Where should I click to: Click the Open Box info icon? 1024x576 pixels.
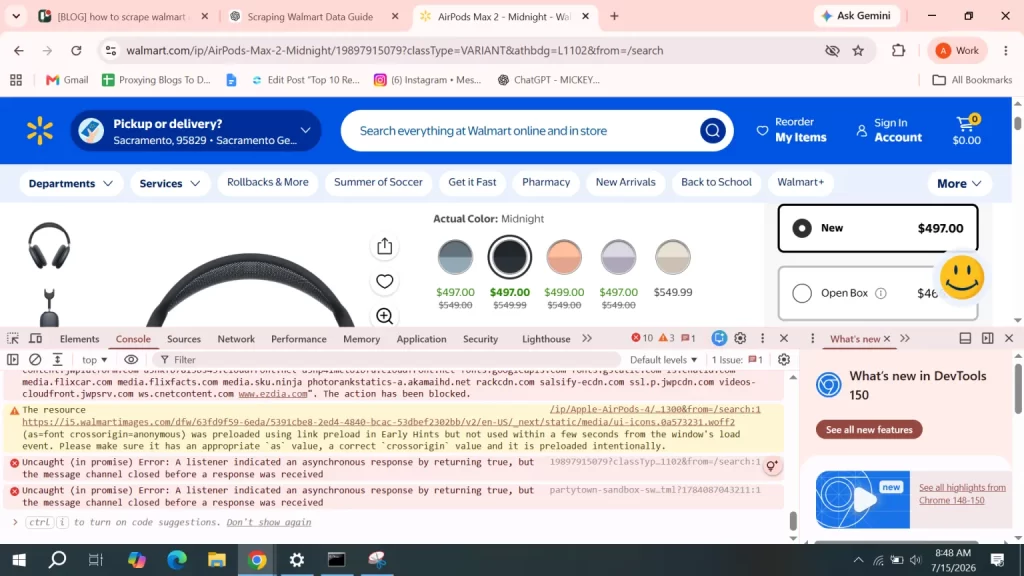click(881, 293)
